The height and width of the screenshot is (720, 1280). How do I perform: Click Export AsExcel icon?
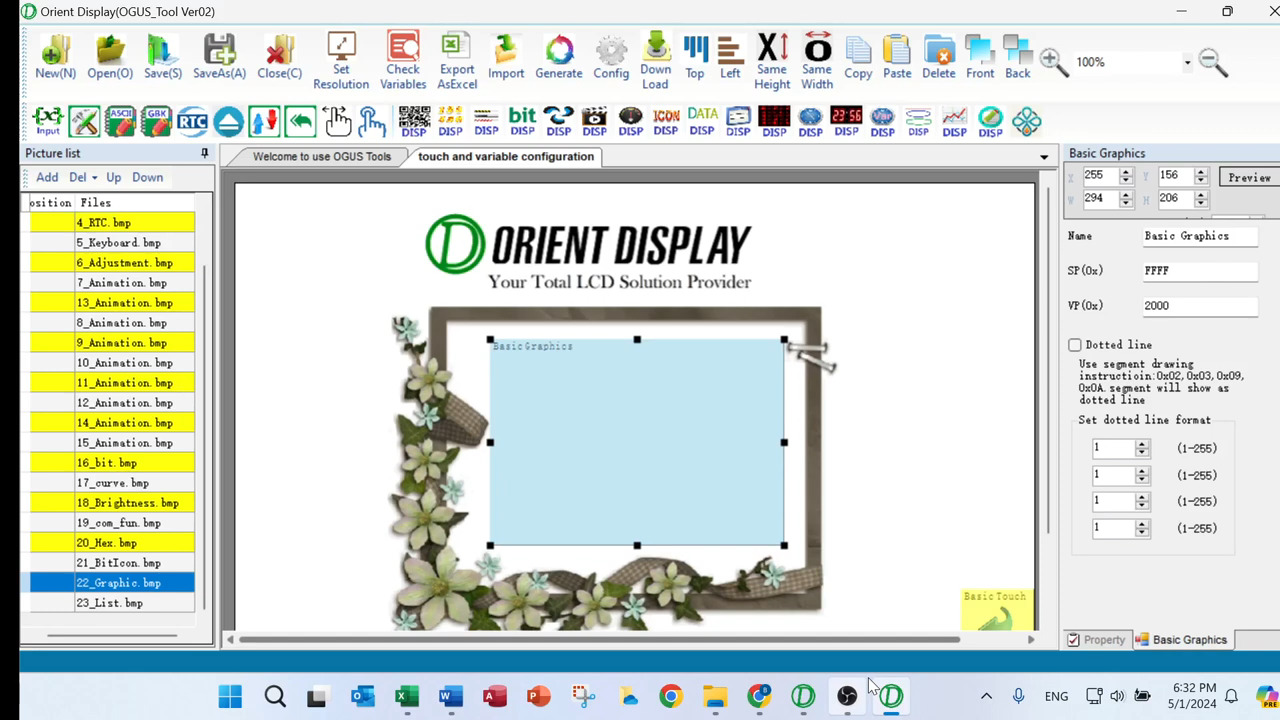tap(457, 61)
